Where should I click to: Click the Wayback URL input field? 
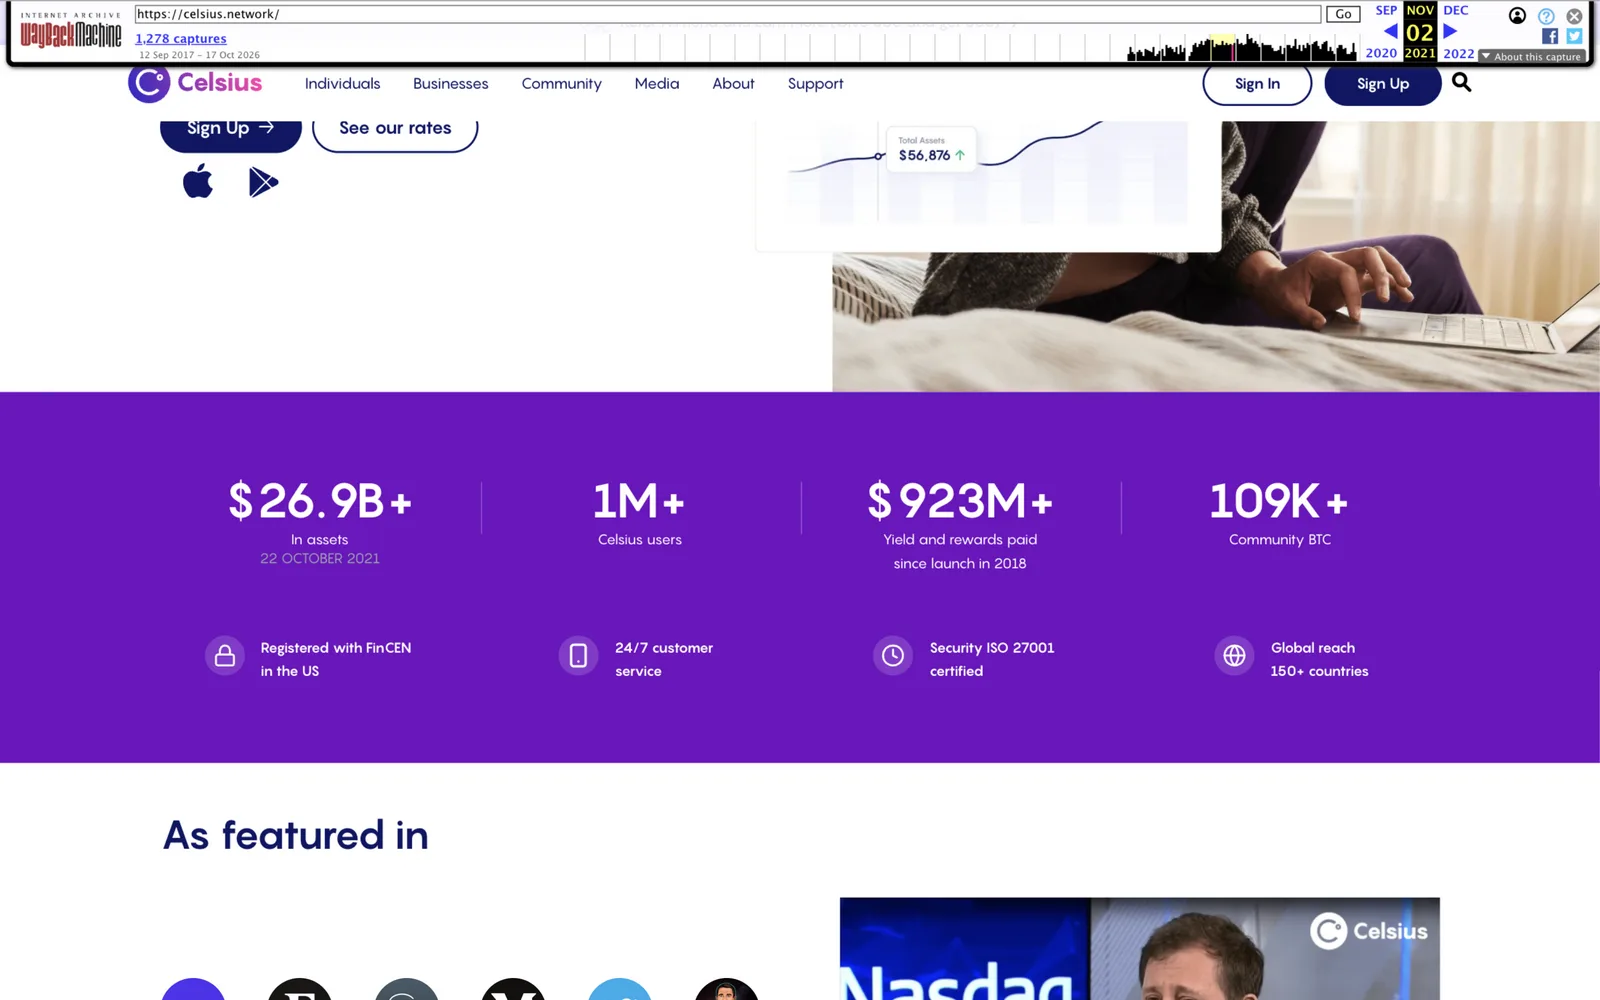click(728, 14)
